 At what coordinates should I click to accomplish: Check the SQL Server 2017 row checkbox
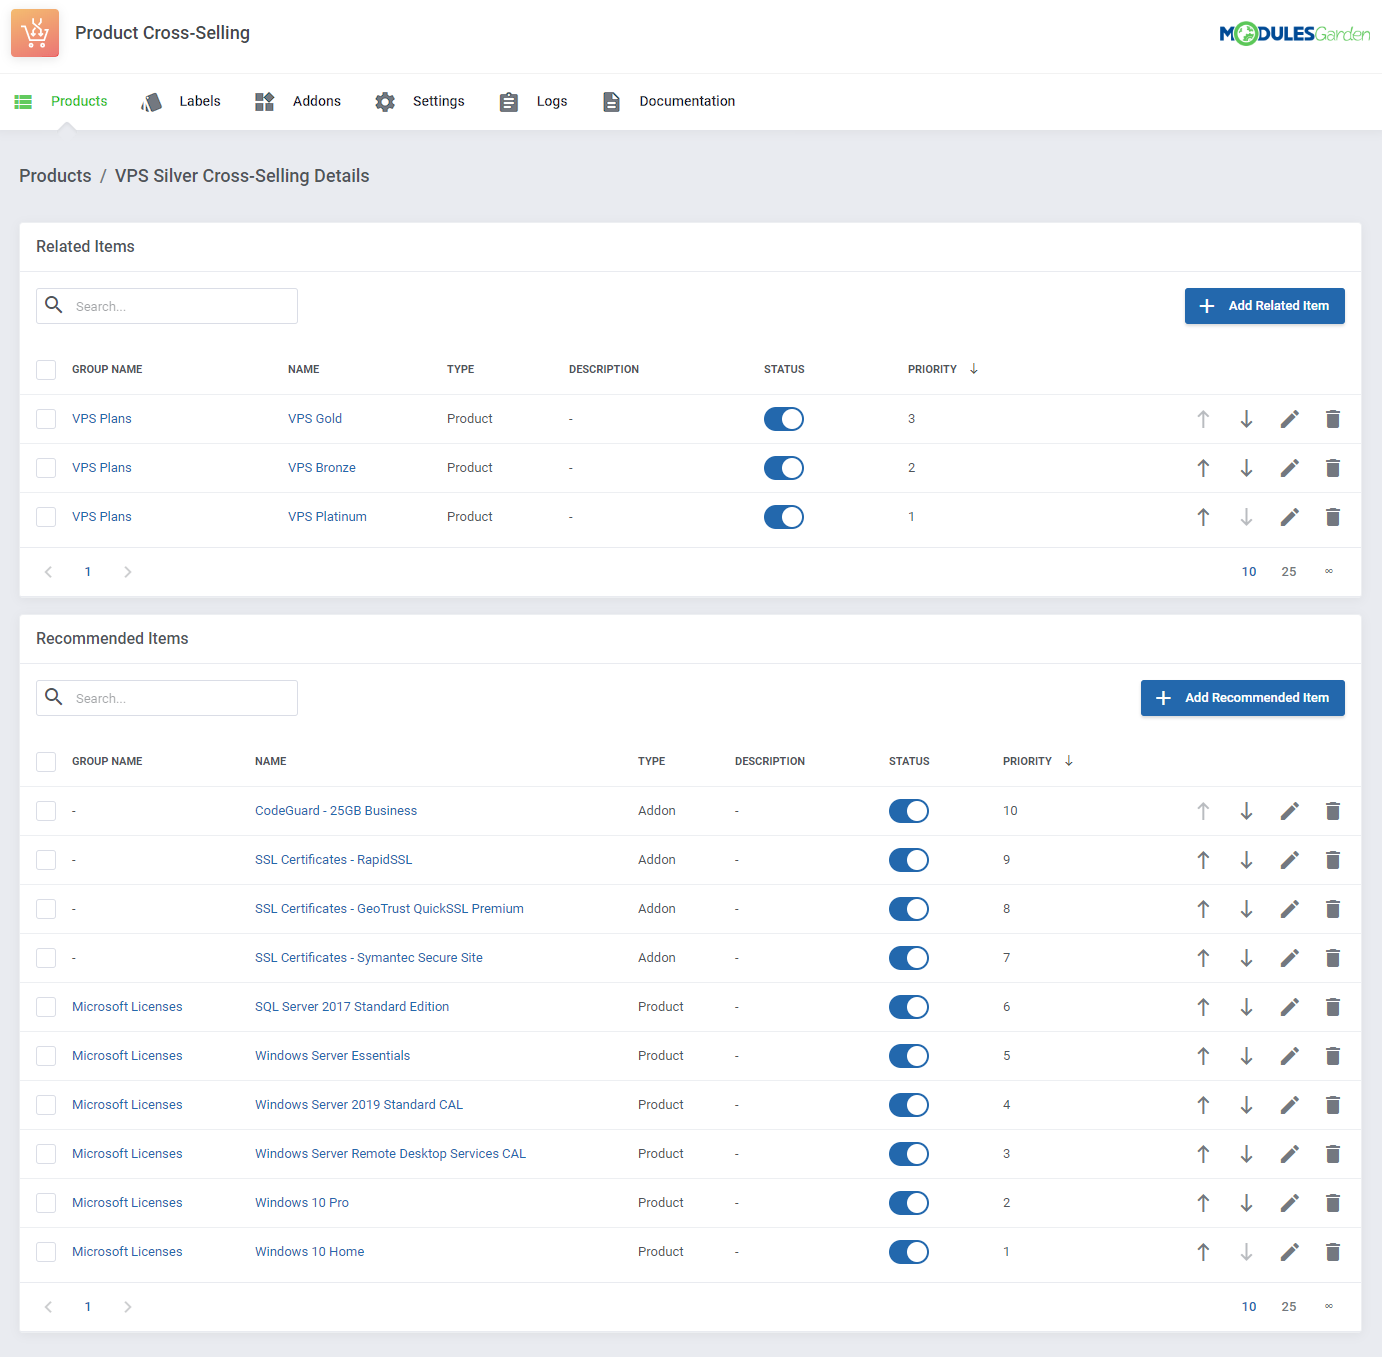[46, 1007]
